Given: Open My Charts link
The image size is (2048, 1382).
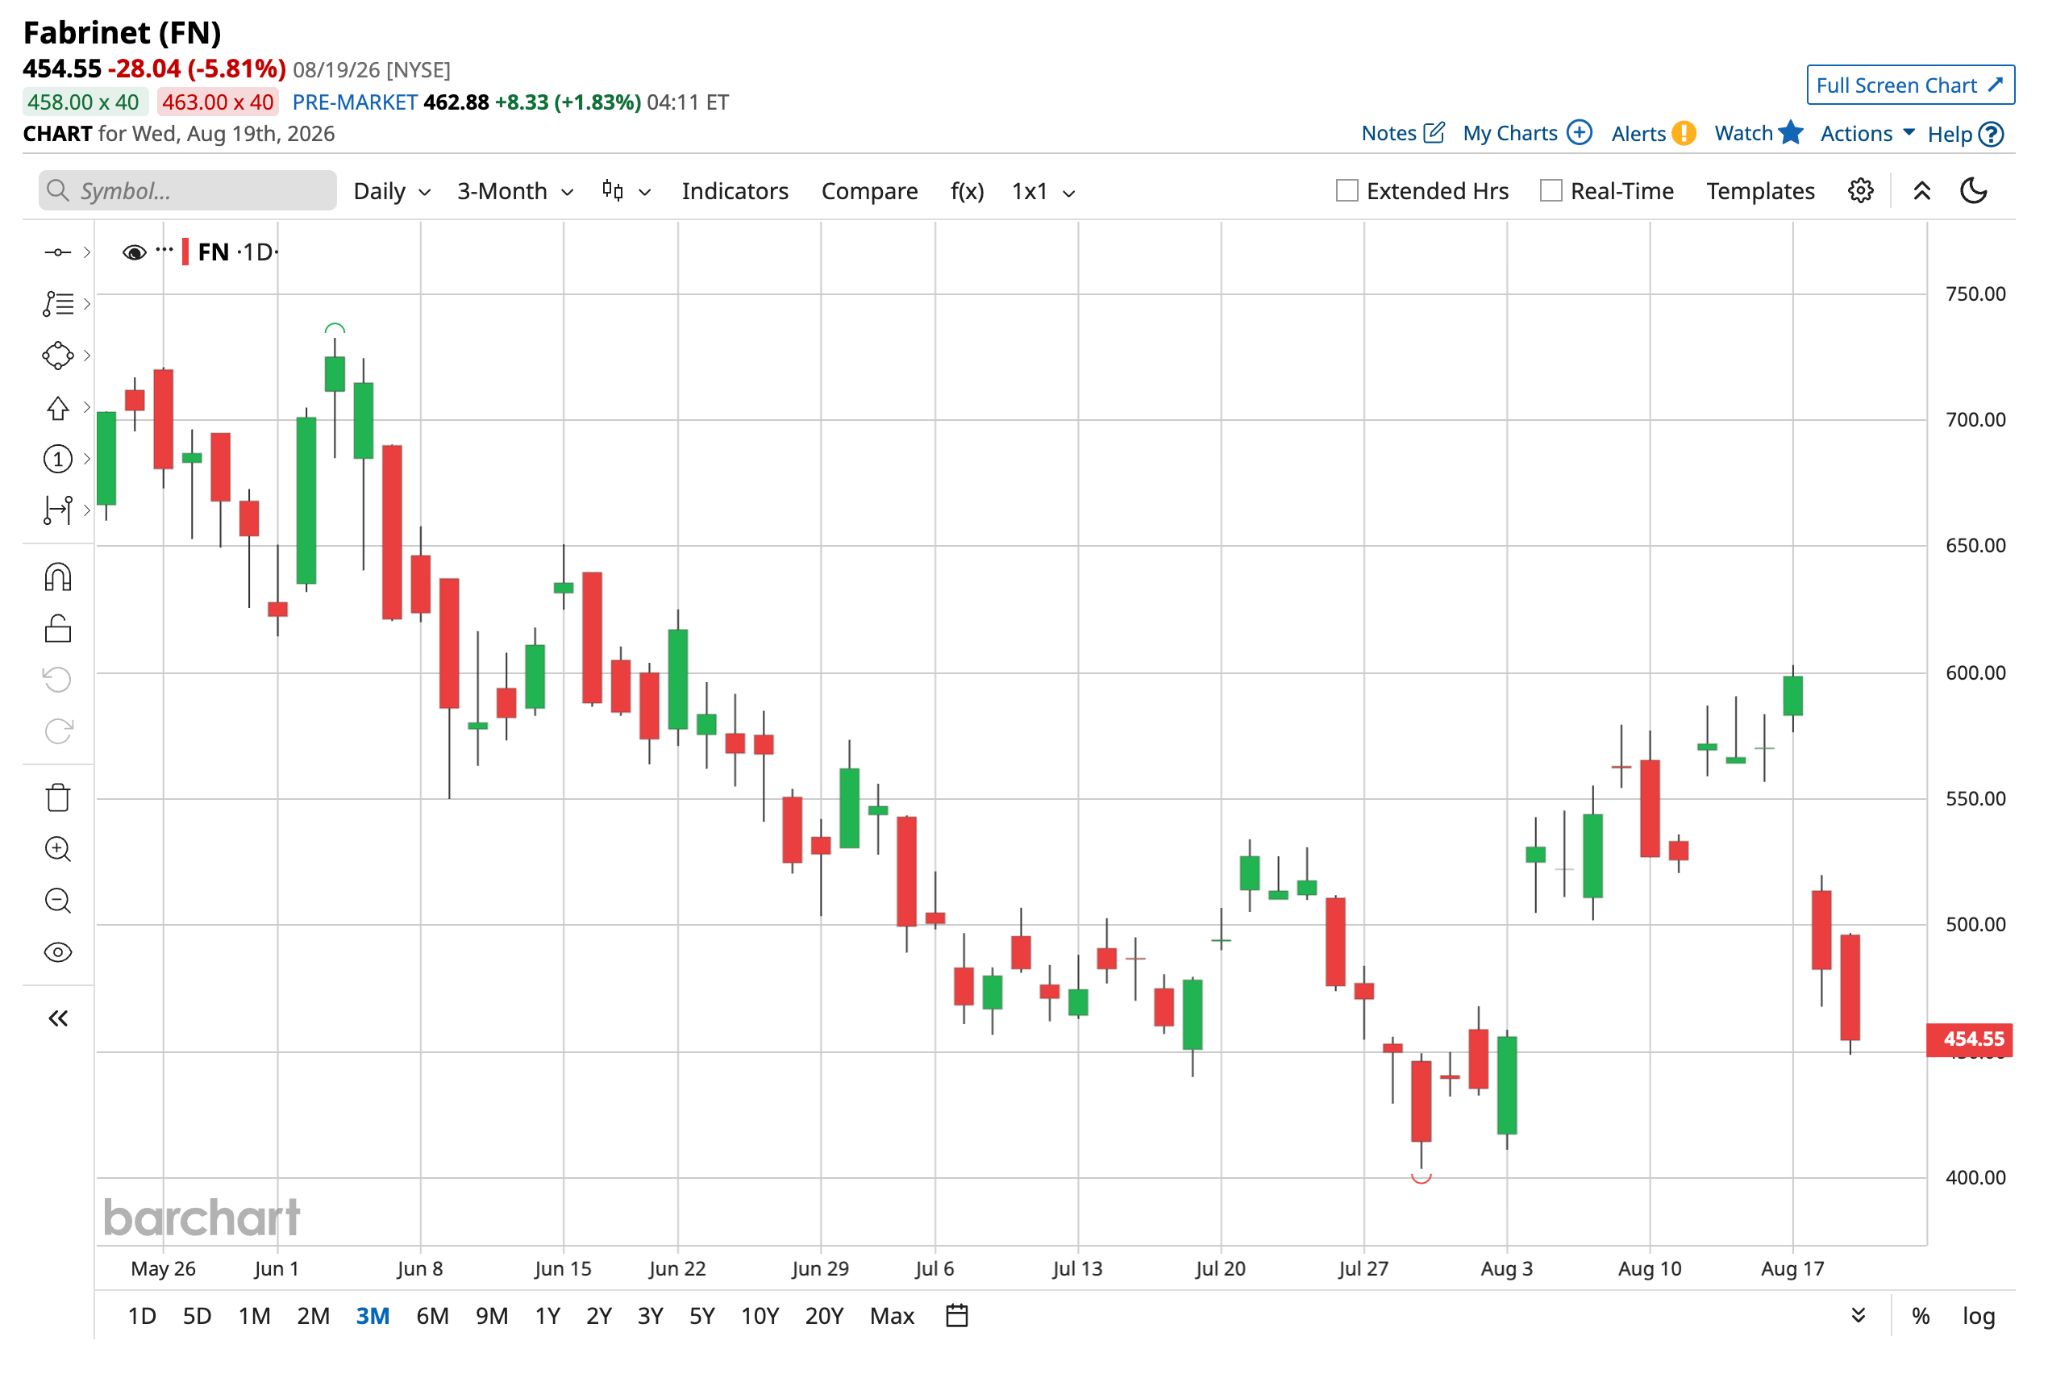Looking at the screenshot, I should [x=1527, y=133].
